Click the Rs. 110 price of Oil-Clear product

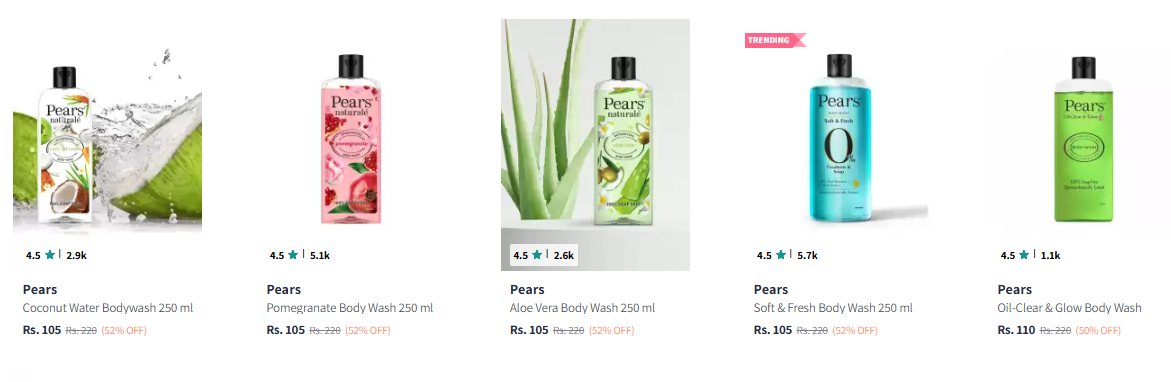coord(1016,330)
